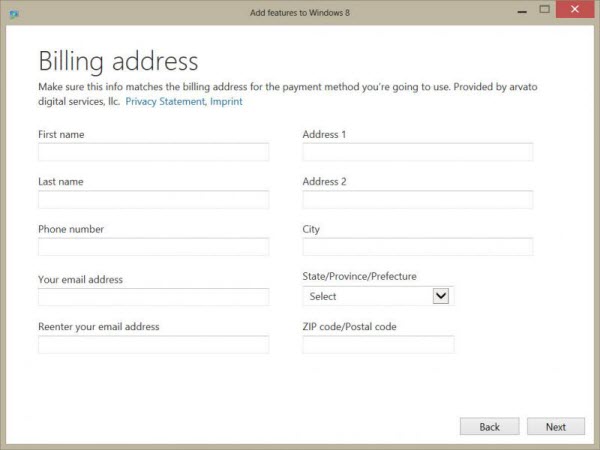Click the Select state combo box
Image resolution: width=600 pixels, height=450 pixels.
(x=378, y=296)
